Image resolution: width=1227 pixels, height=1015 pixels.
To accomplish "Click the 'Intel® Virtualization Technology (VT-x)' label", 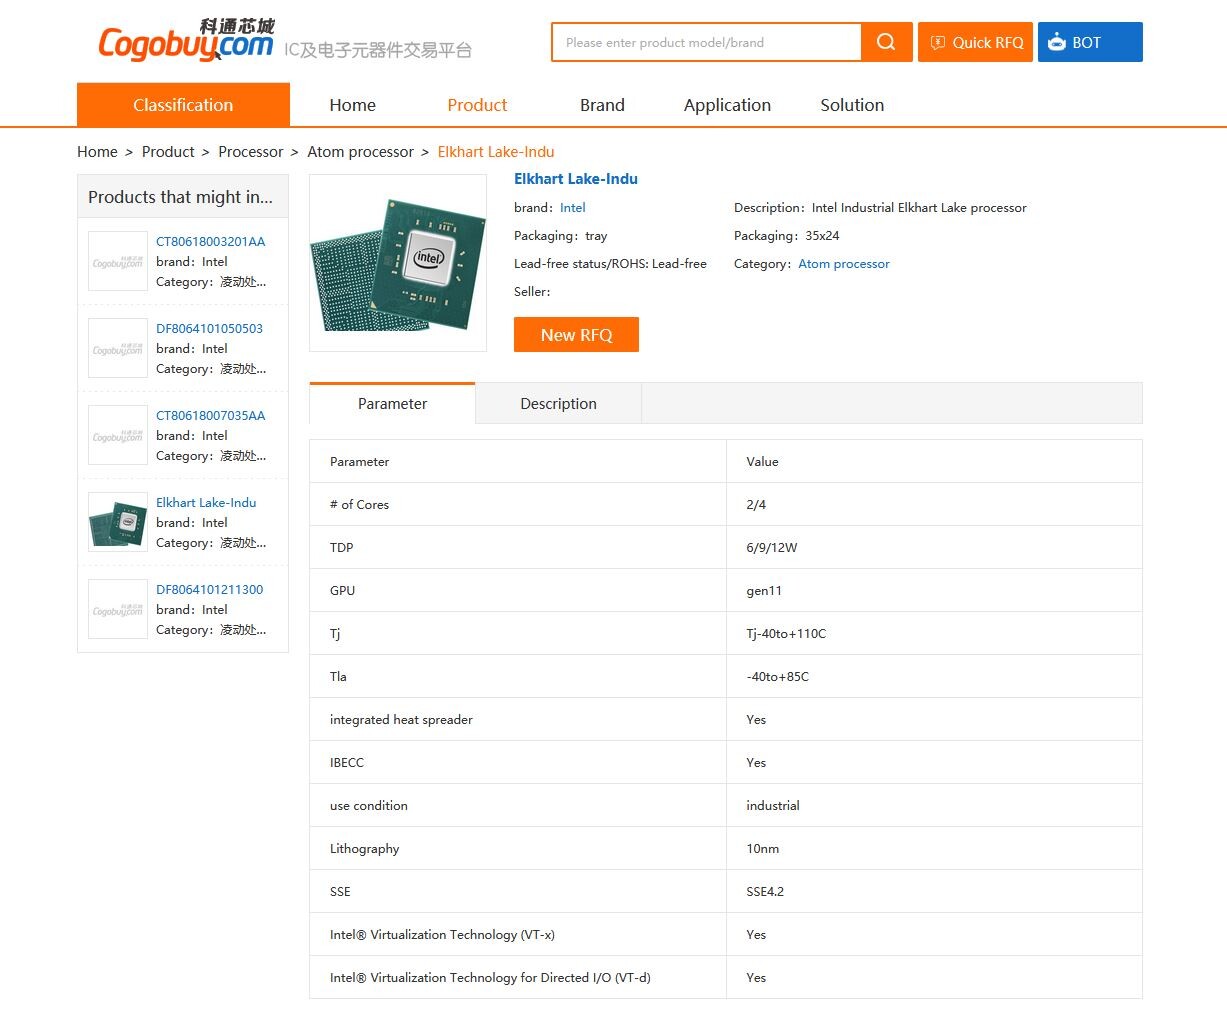I will click(x=442, y=935).
